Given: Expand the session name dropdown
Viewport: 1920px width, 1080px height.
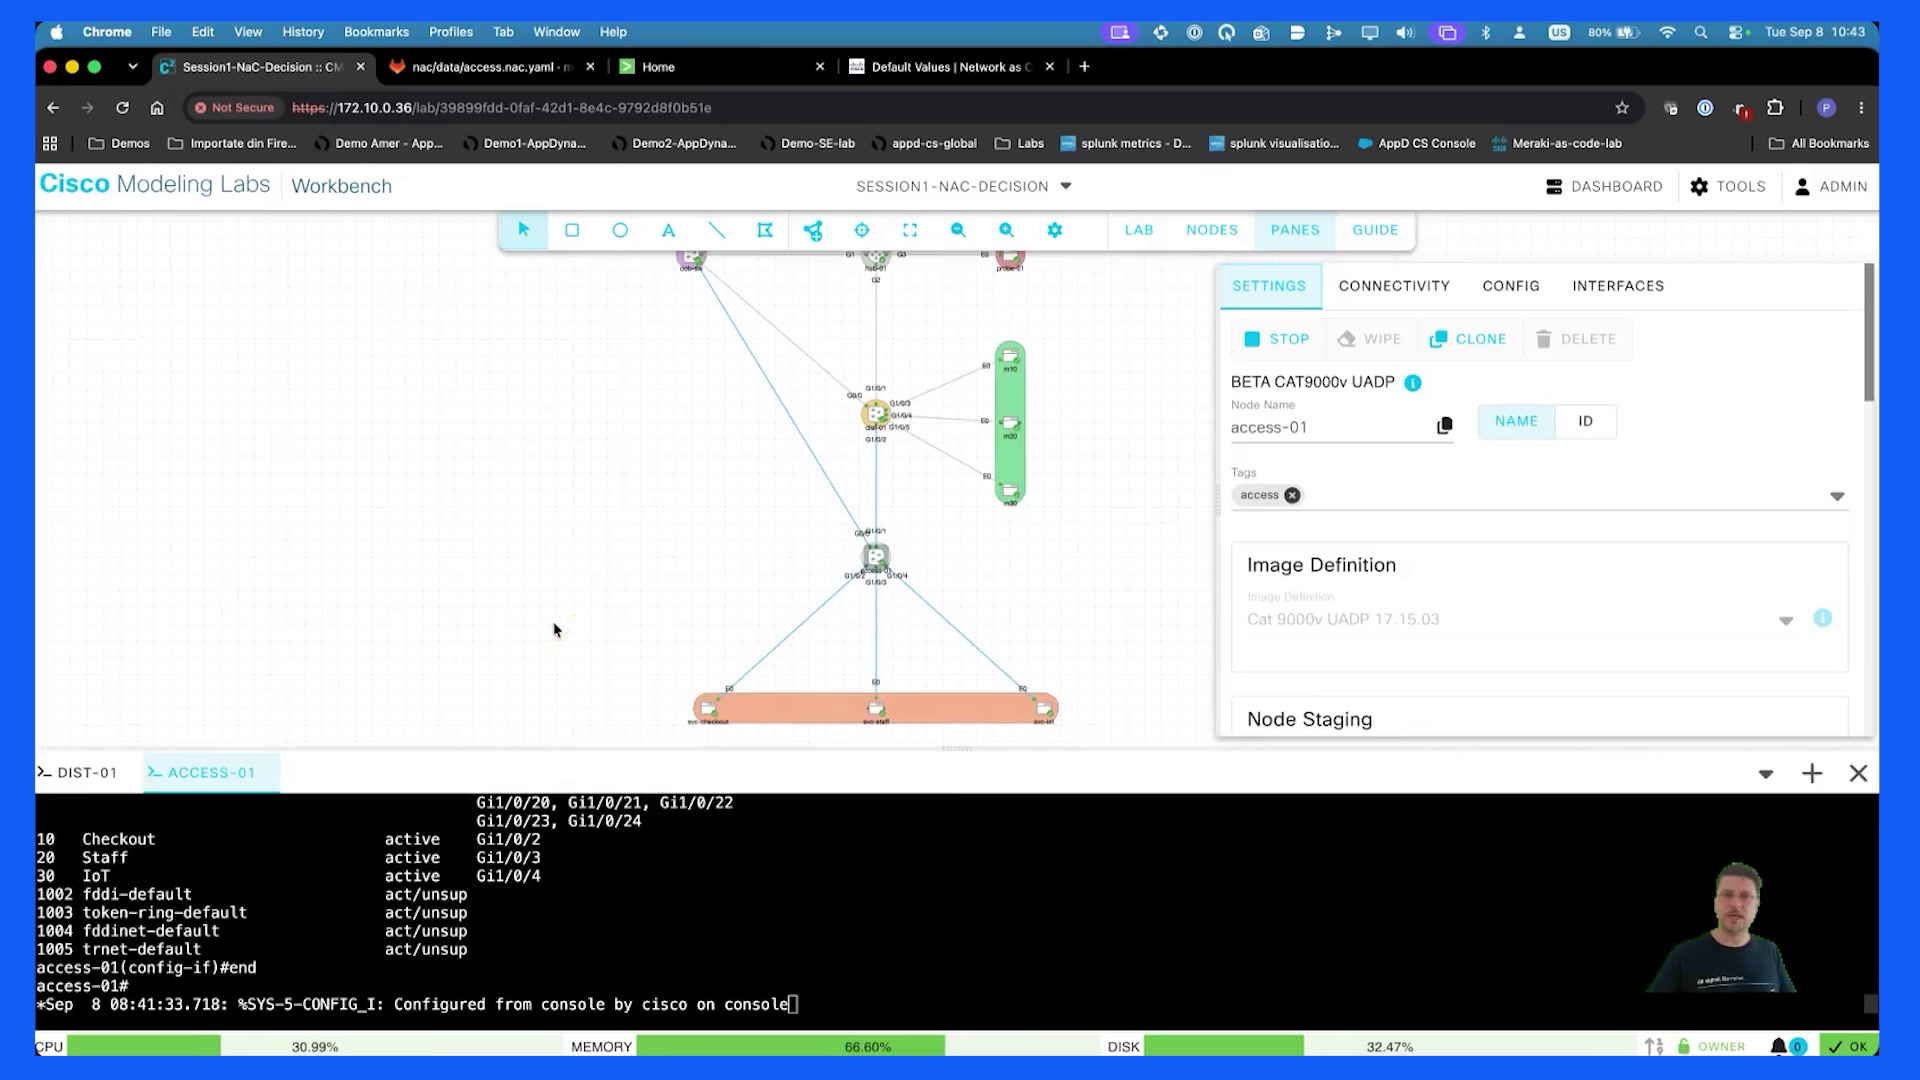Looking at the screenshot, I should click(1066, 186).
